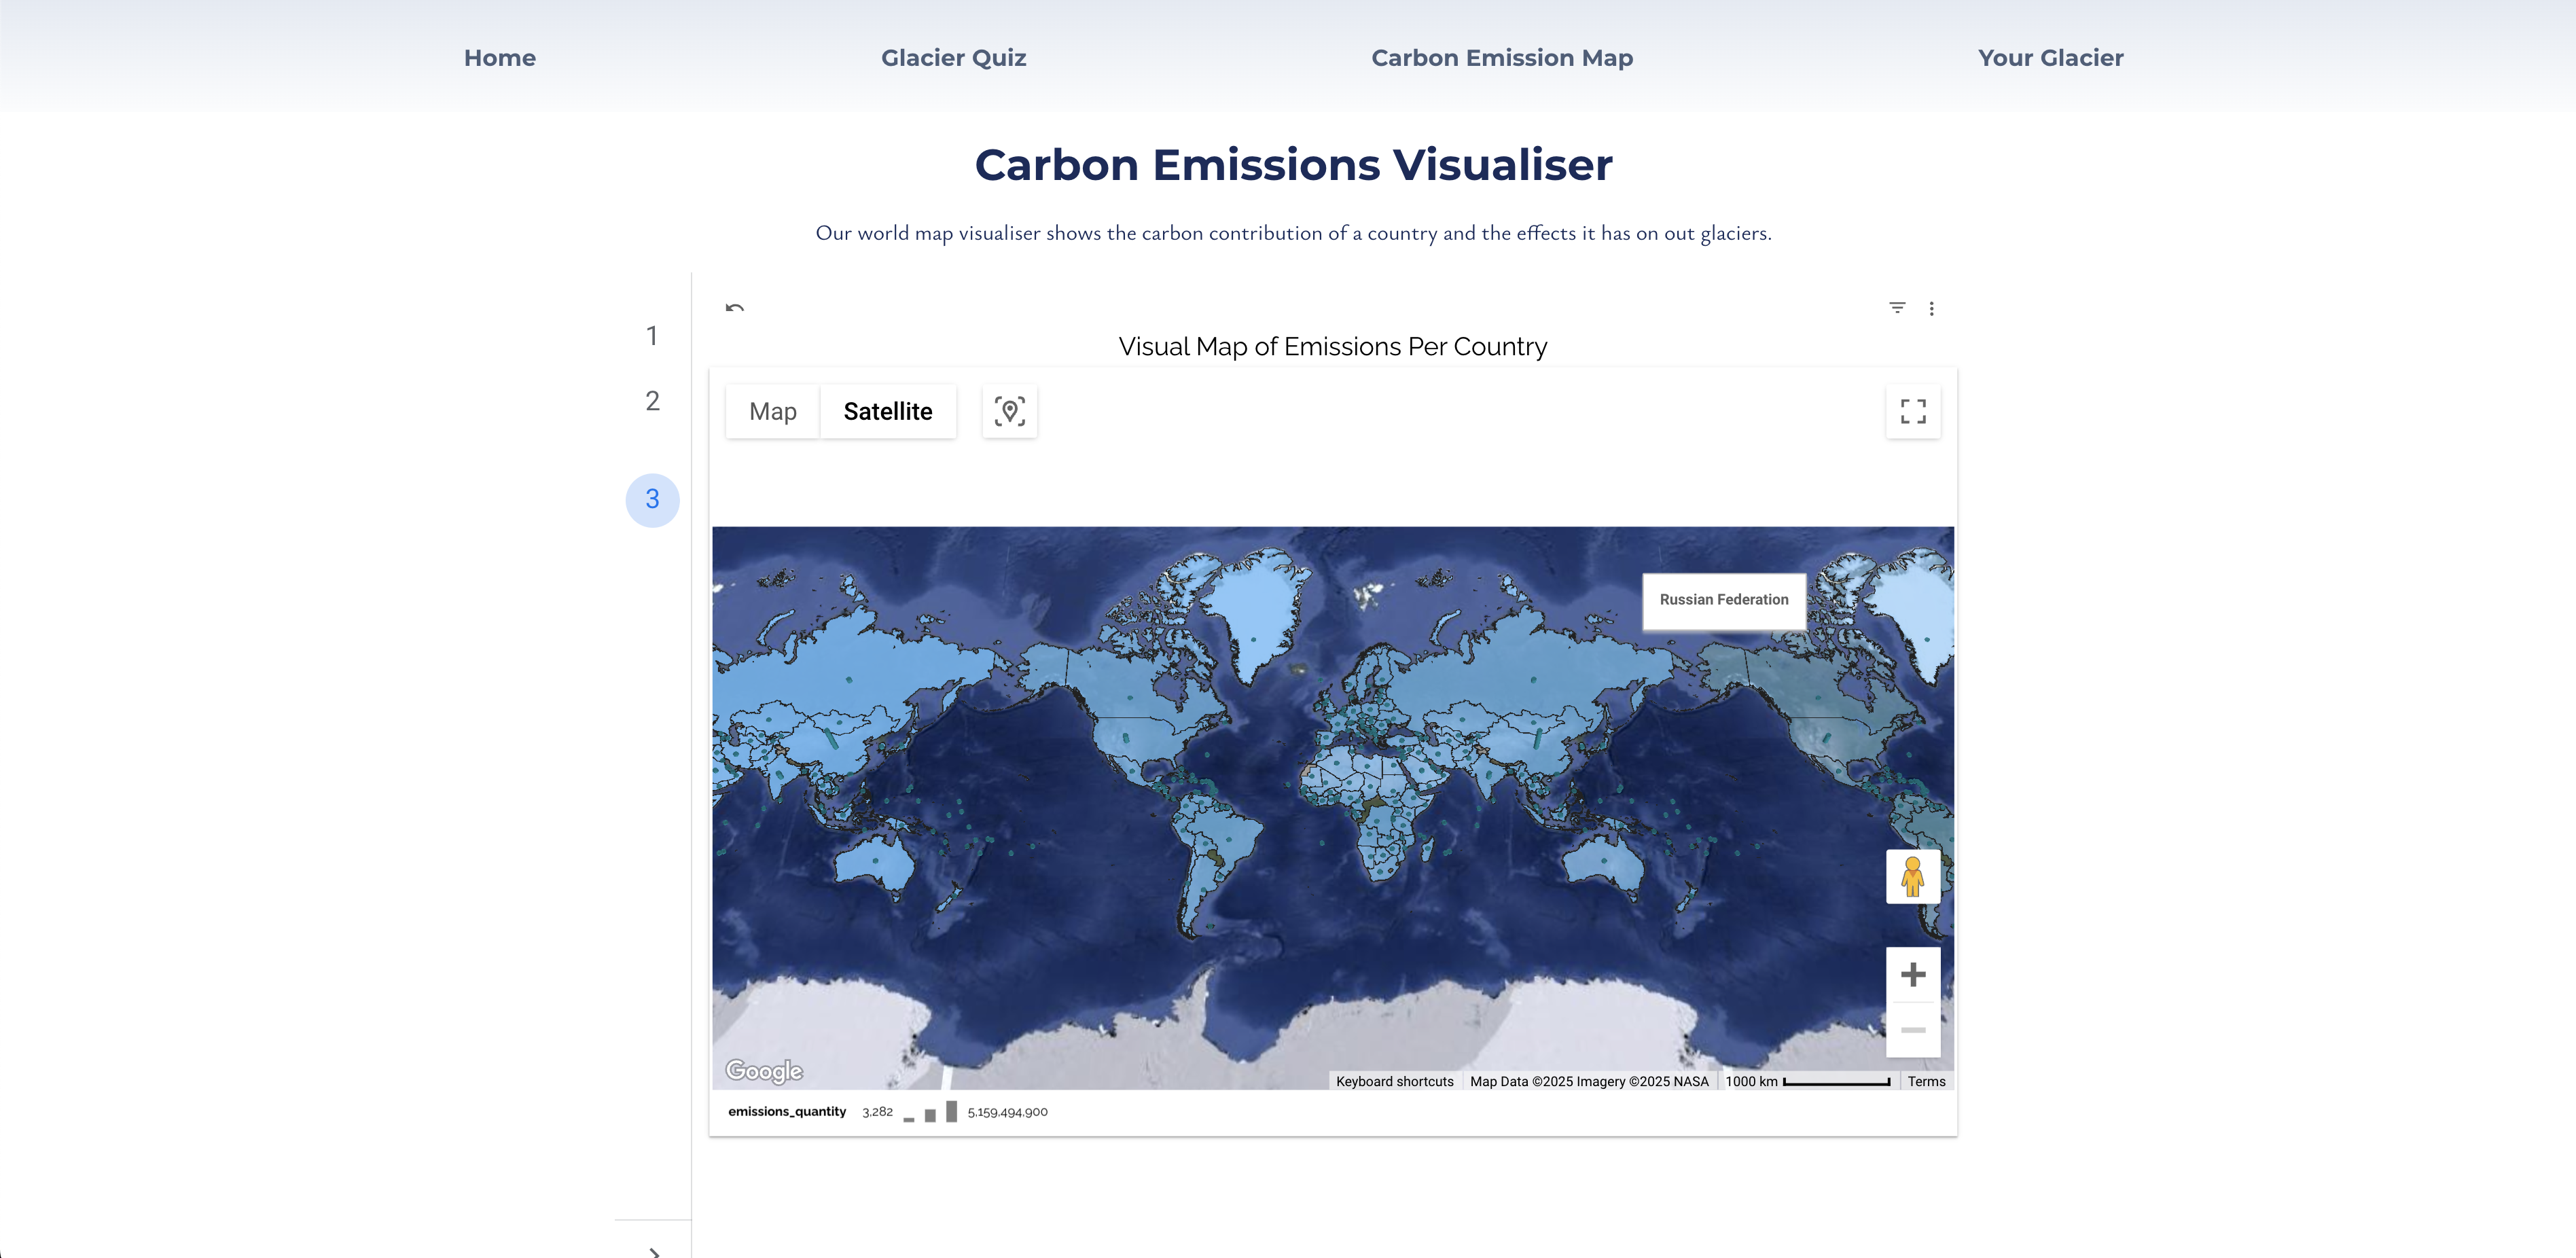The width and height of the screenshot is (2576, 1258).
Task: Switch to Map view type
Action: coord(772,411)
